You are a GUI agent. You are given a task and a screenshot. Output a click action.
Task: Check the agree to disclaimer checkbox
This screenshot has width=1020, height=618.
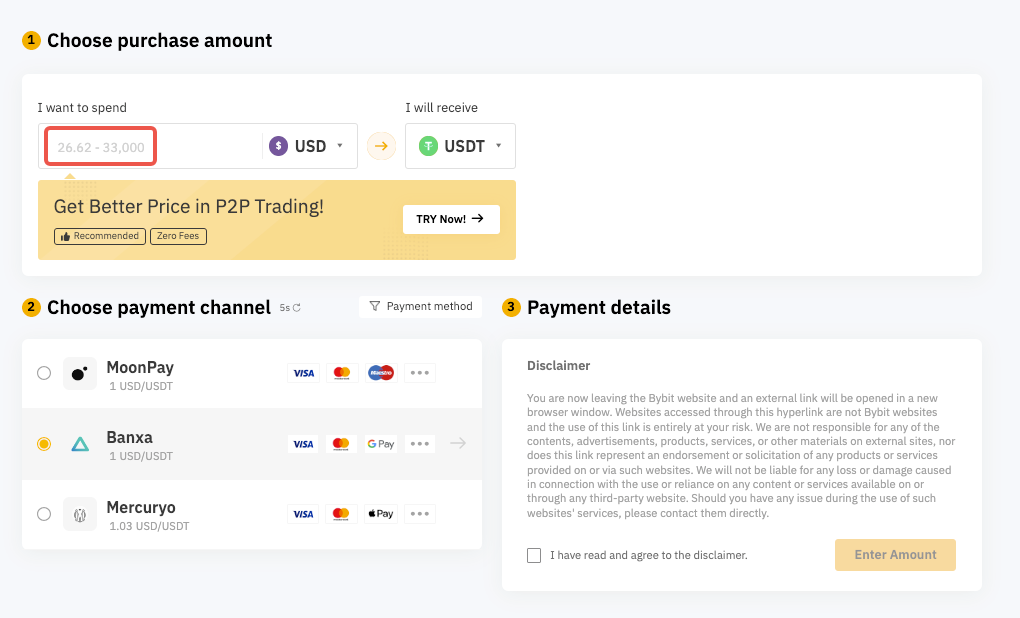(534, 555)
